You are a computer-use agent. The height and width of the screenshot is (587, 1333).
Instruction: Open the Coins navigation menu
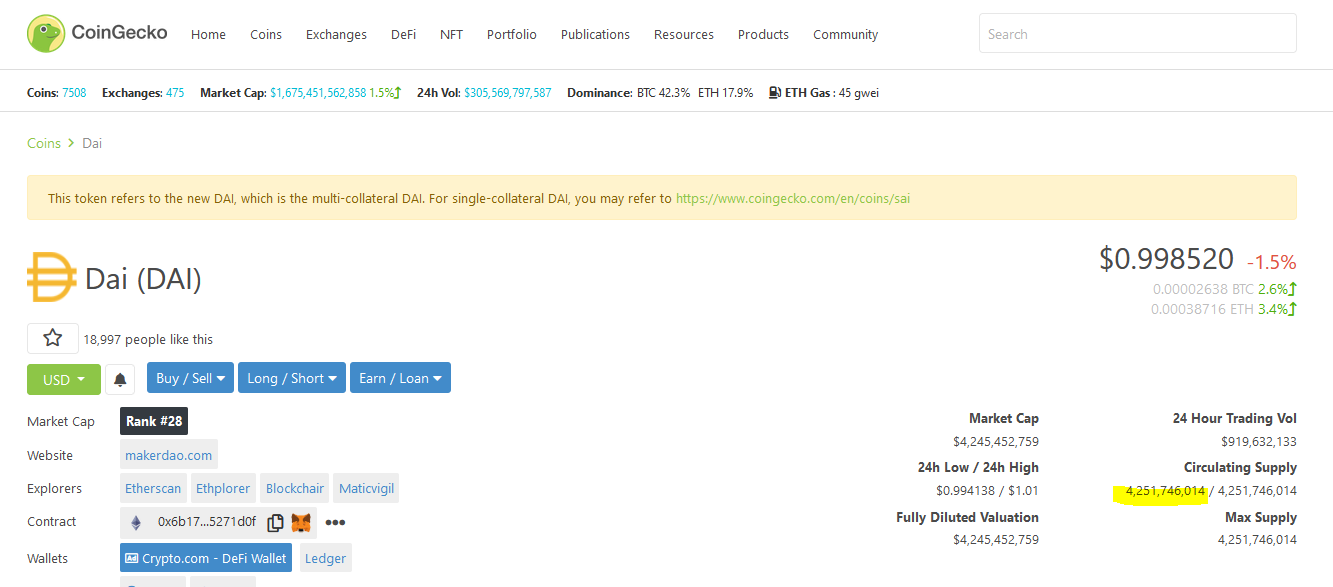(266, 34)
